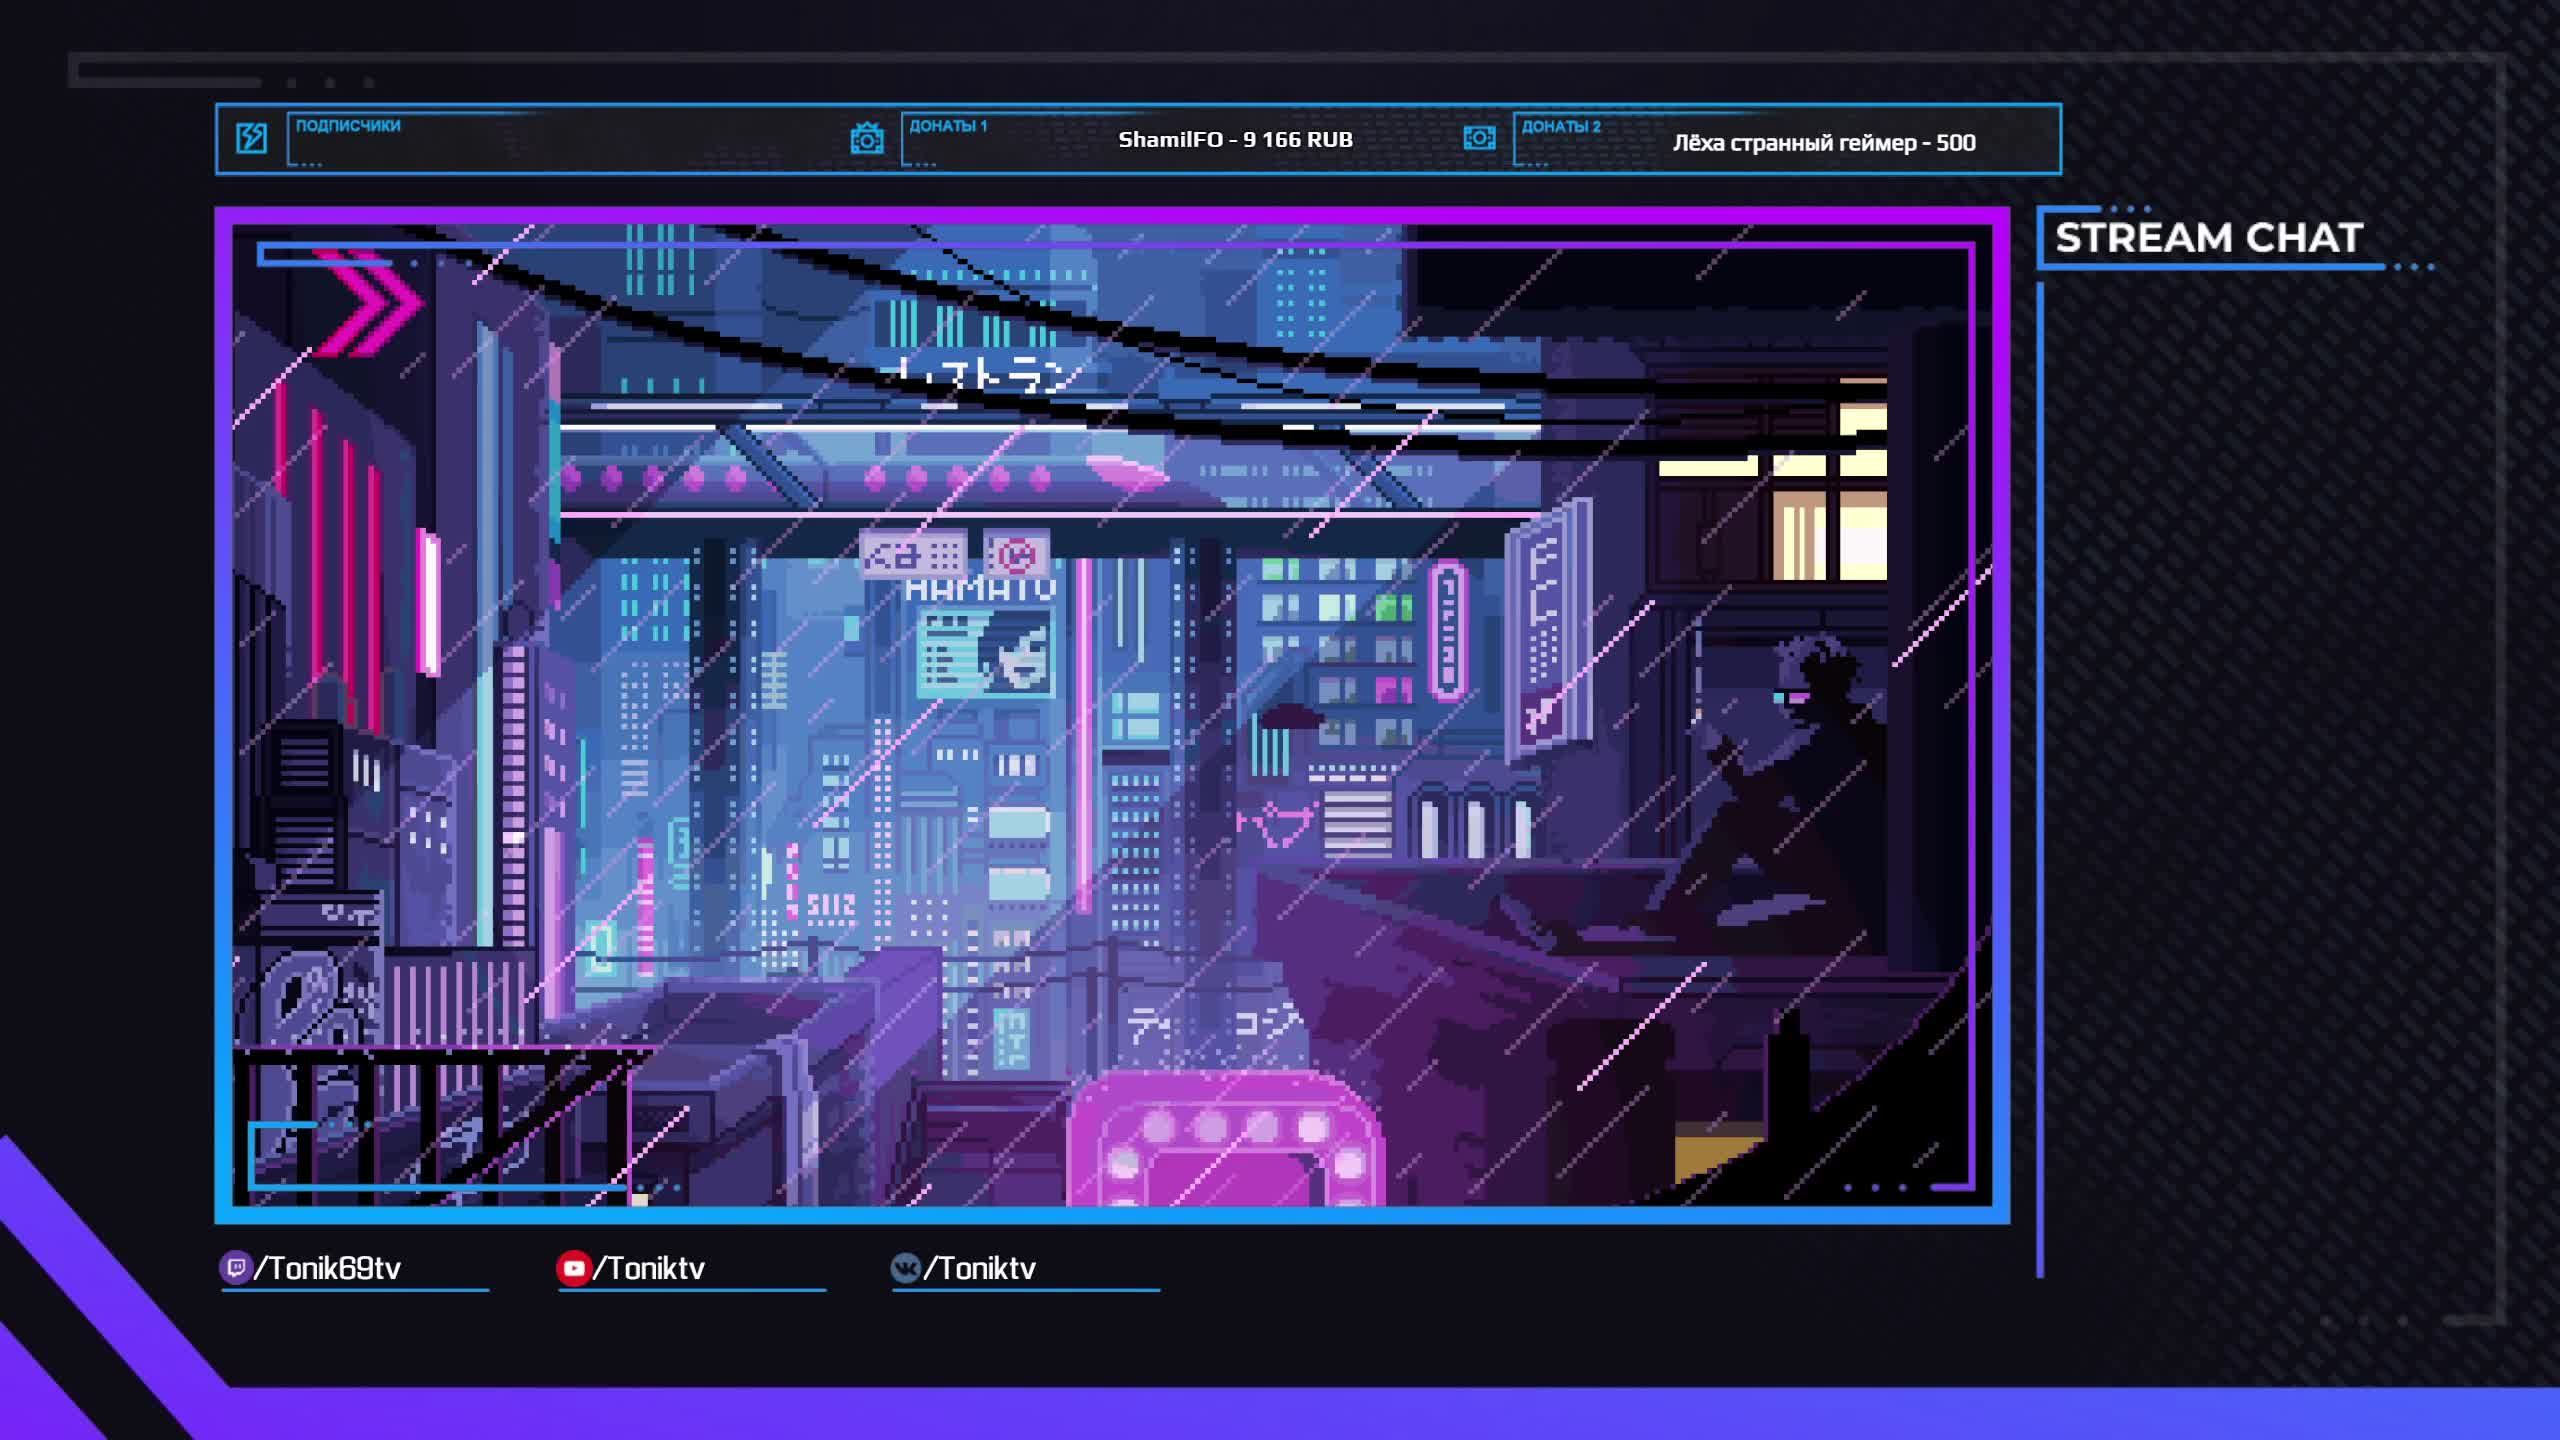This screenshot has height=1440, width=2560.
Task: Click the Донаты 1 money icon
Action: pyautogui.click(x=867, y=139)
